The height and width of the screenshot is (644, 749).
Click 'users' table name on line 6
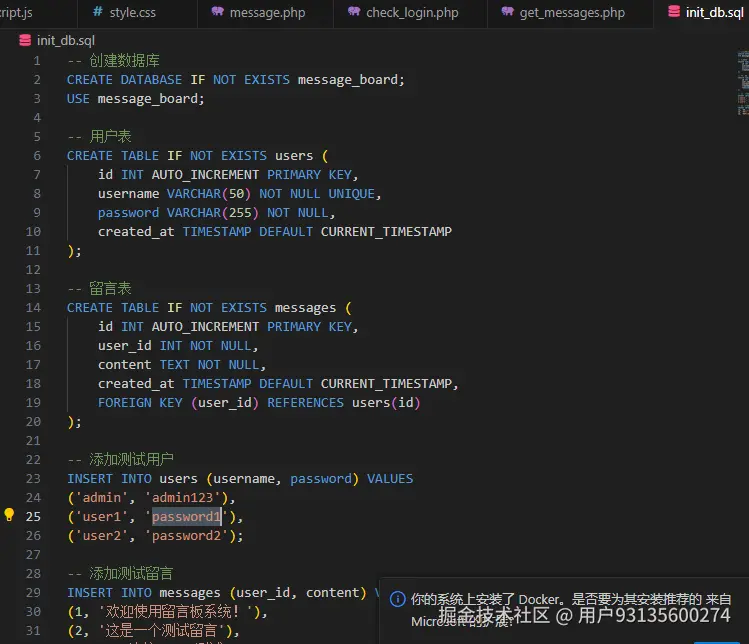tap(294, 156)
